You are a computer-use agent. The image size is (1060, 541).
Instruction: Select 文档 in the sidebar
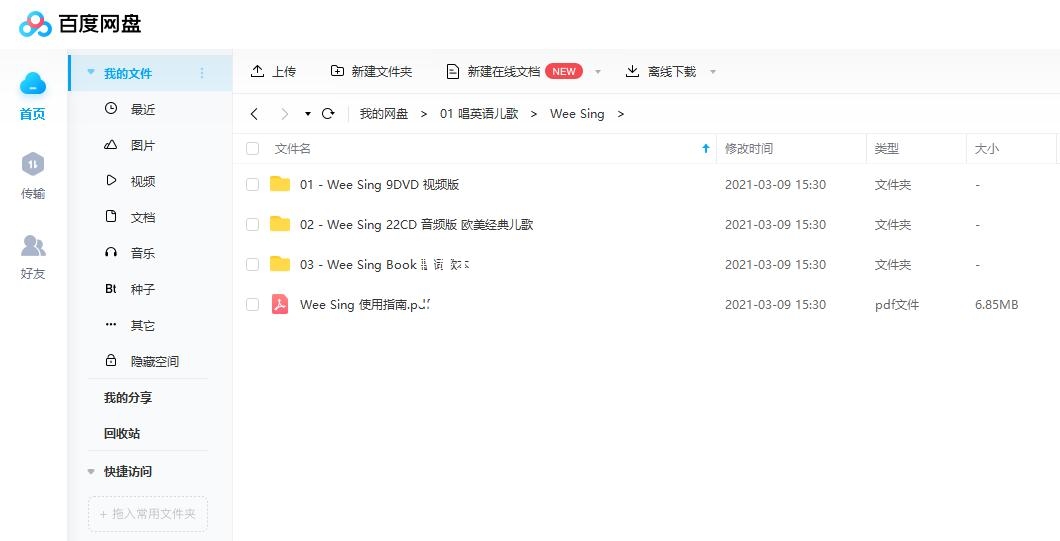pyautogui.click(x=143, y=217)
